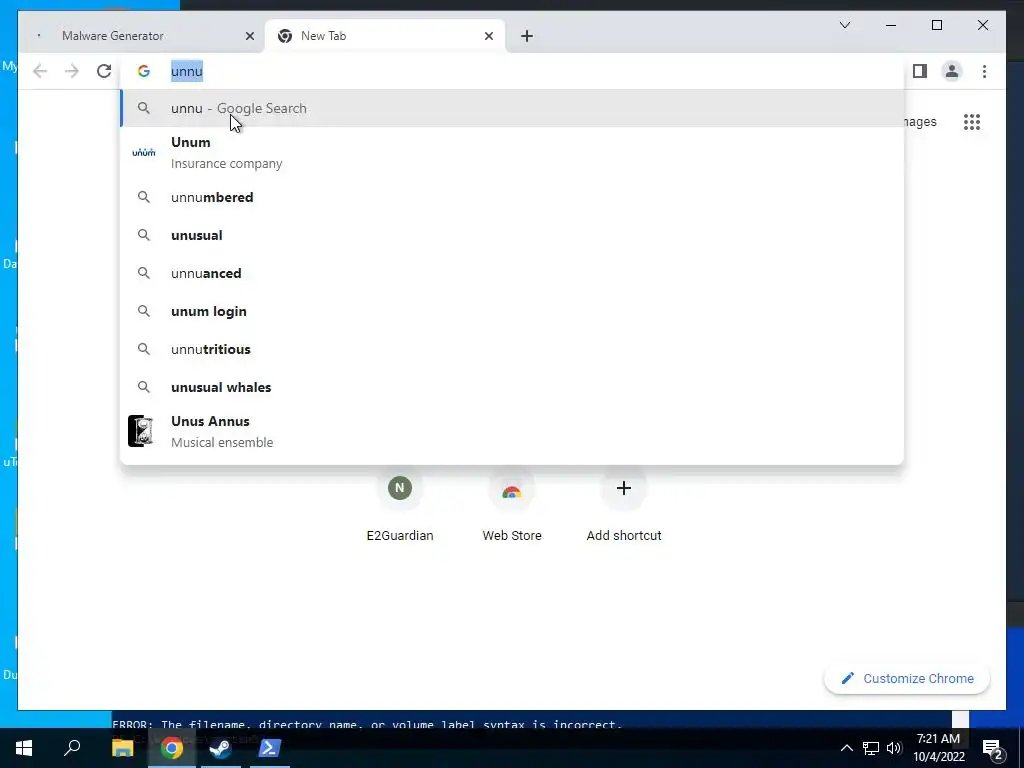Pick the 'unnumbered' suggestion
This screenshot has width=1024, height=768.
click(x=512, y=197)
